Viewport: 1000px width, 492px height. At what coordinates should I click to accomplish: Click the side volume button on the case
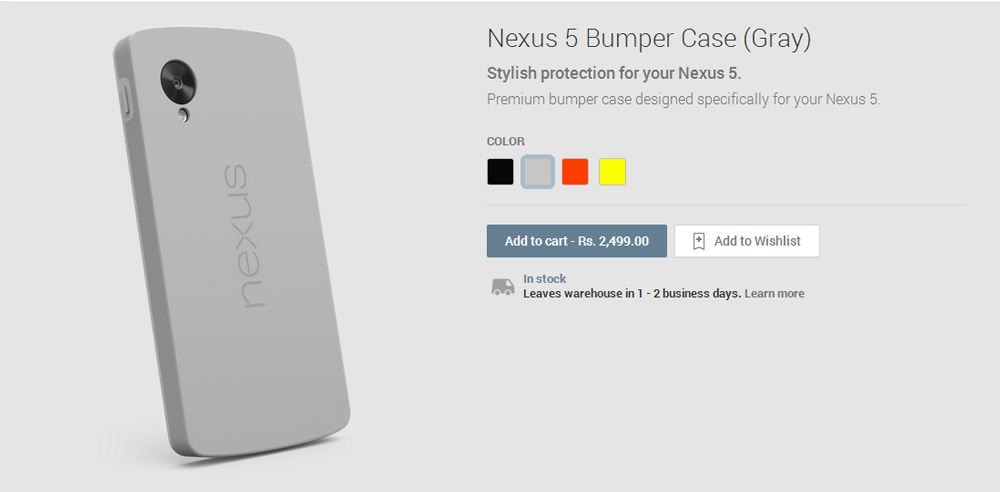pyautogui.click(x=124, y=100)
